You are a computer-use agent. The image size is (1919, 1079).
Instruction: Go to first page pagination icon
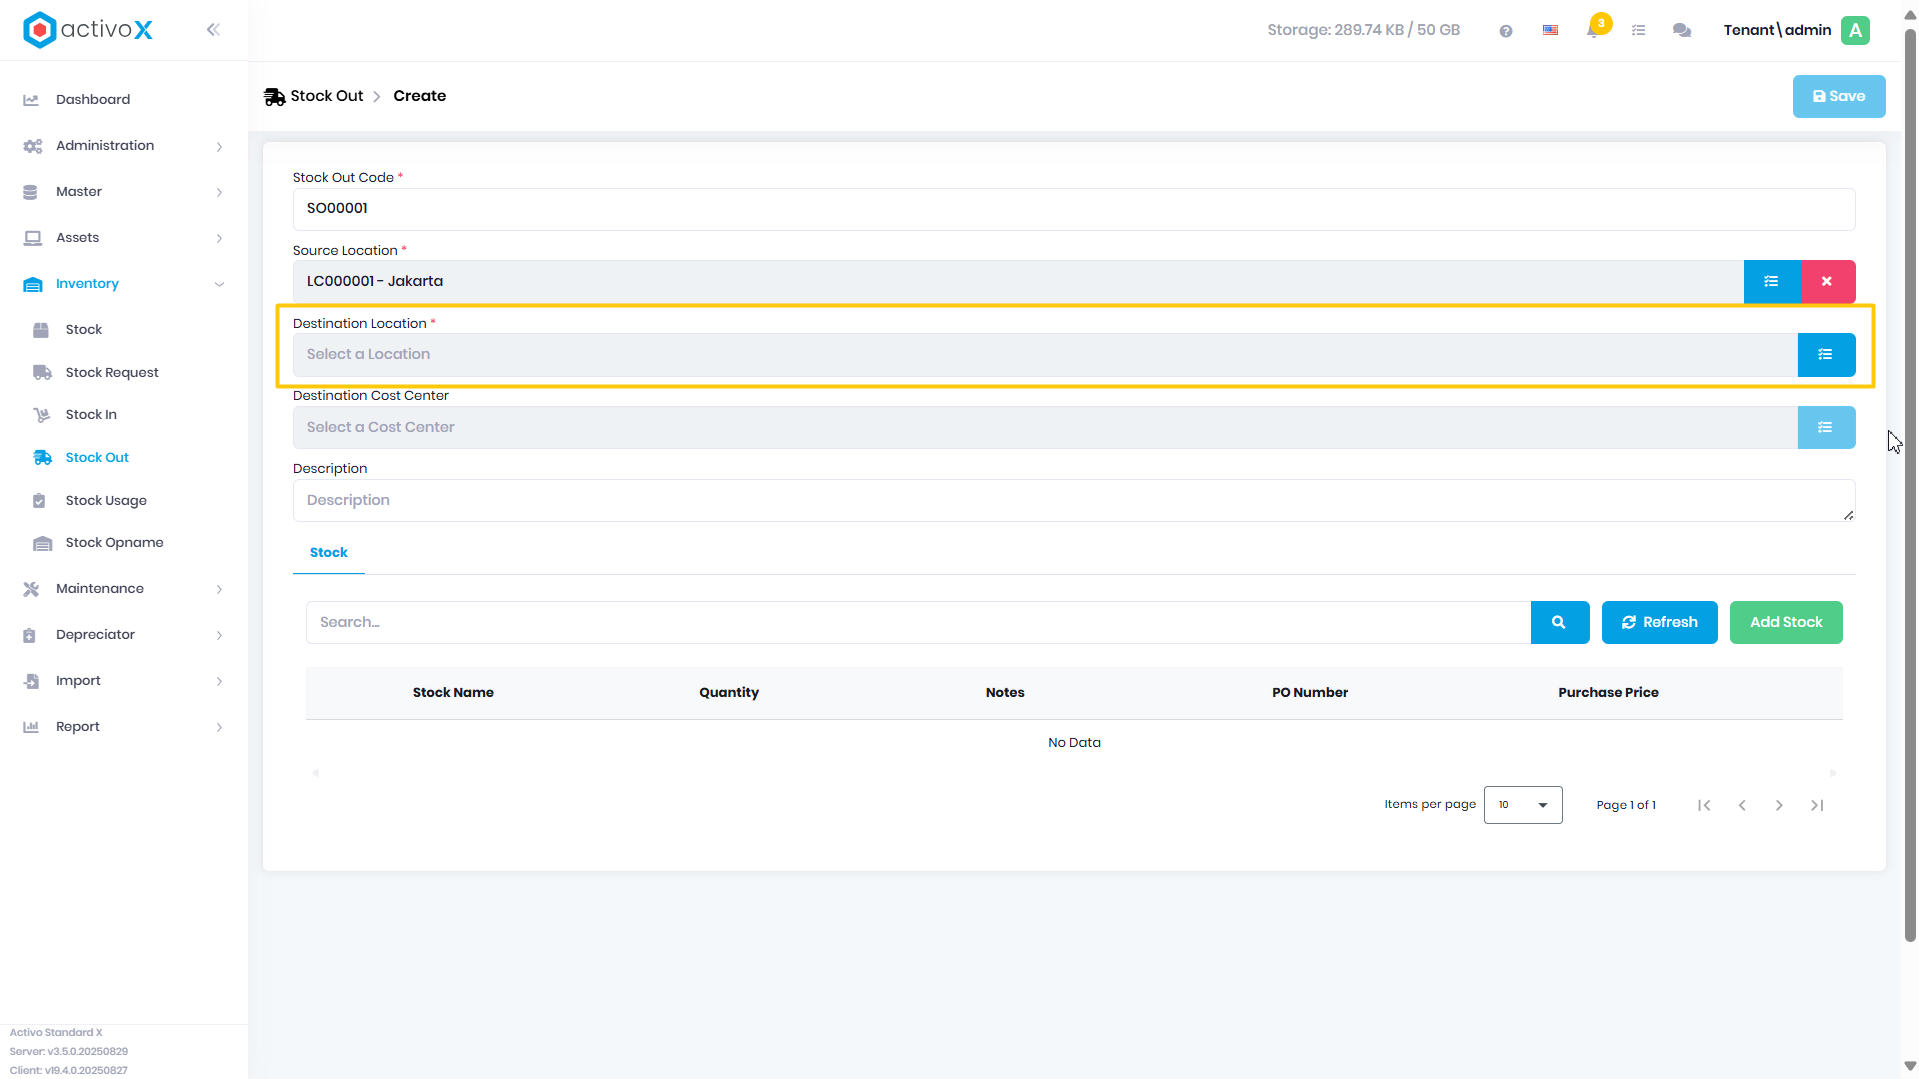click(x=1704, y=805)
